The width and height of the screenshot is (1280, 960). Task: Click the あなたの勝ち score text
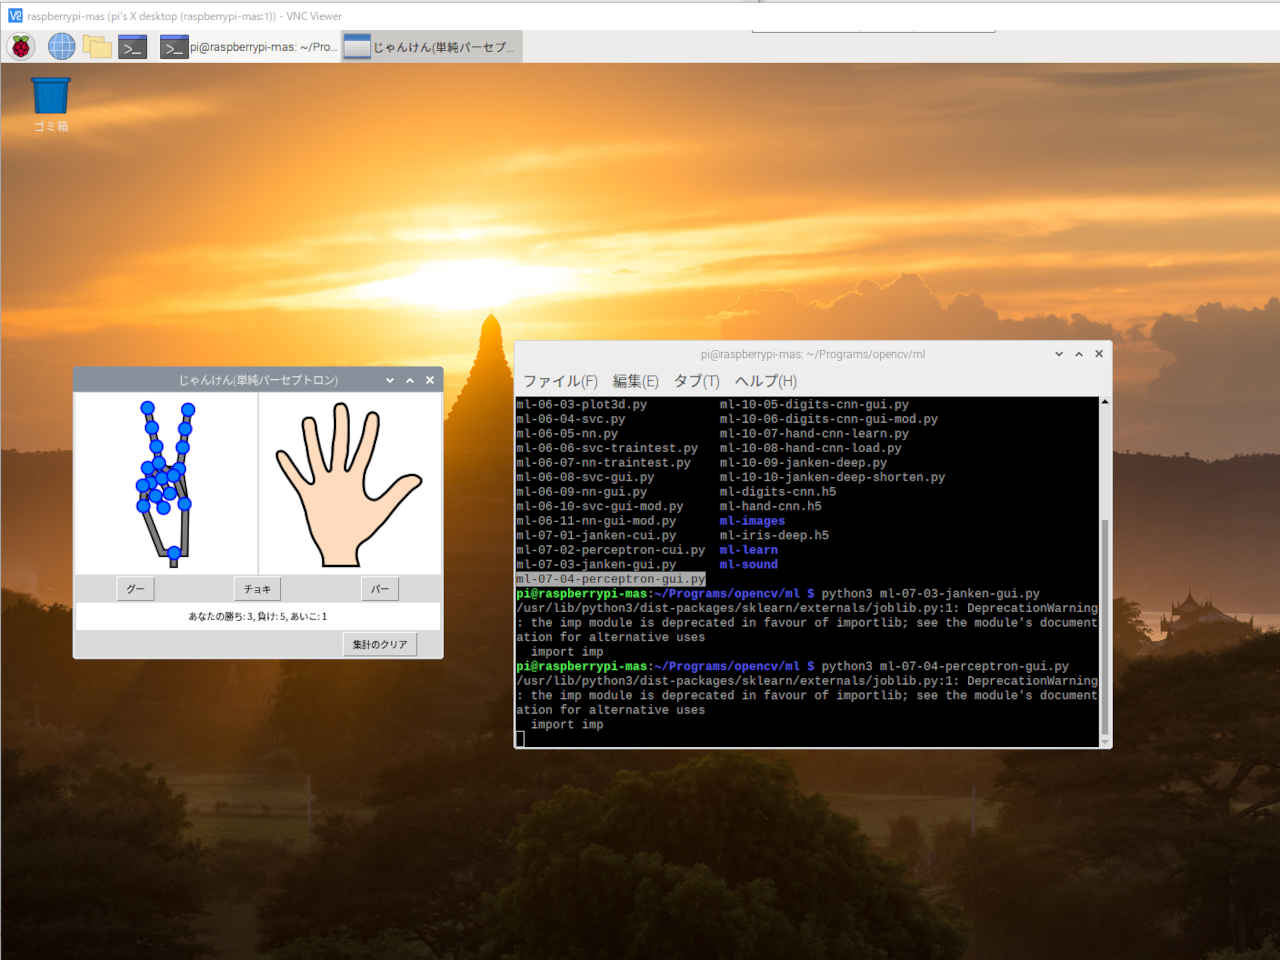[258, 616]
